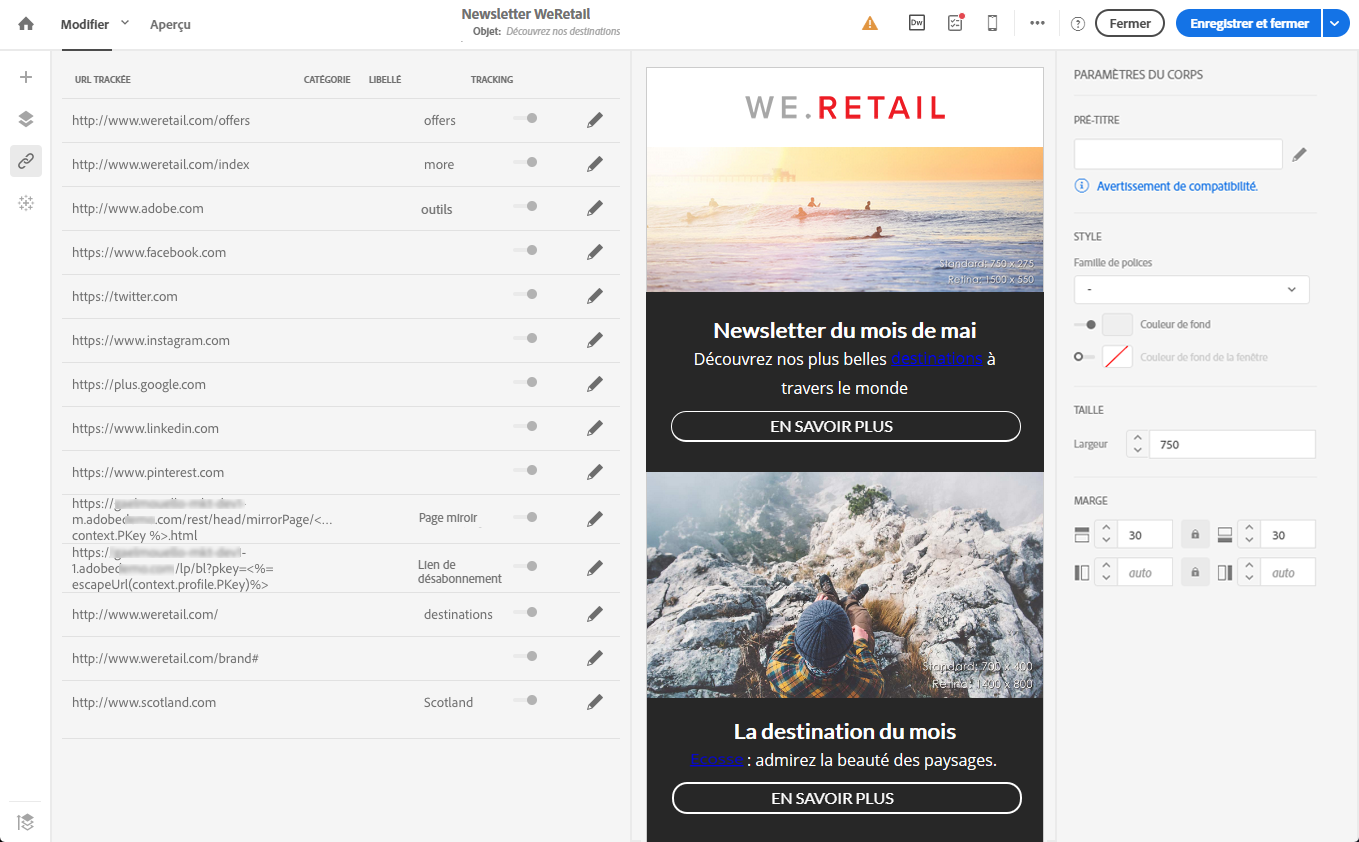The image size is (1359, 842).
Task: Edit the weretail.com/index link
Action: 595,164
